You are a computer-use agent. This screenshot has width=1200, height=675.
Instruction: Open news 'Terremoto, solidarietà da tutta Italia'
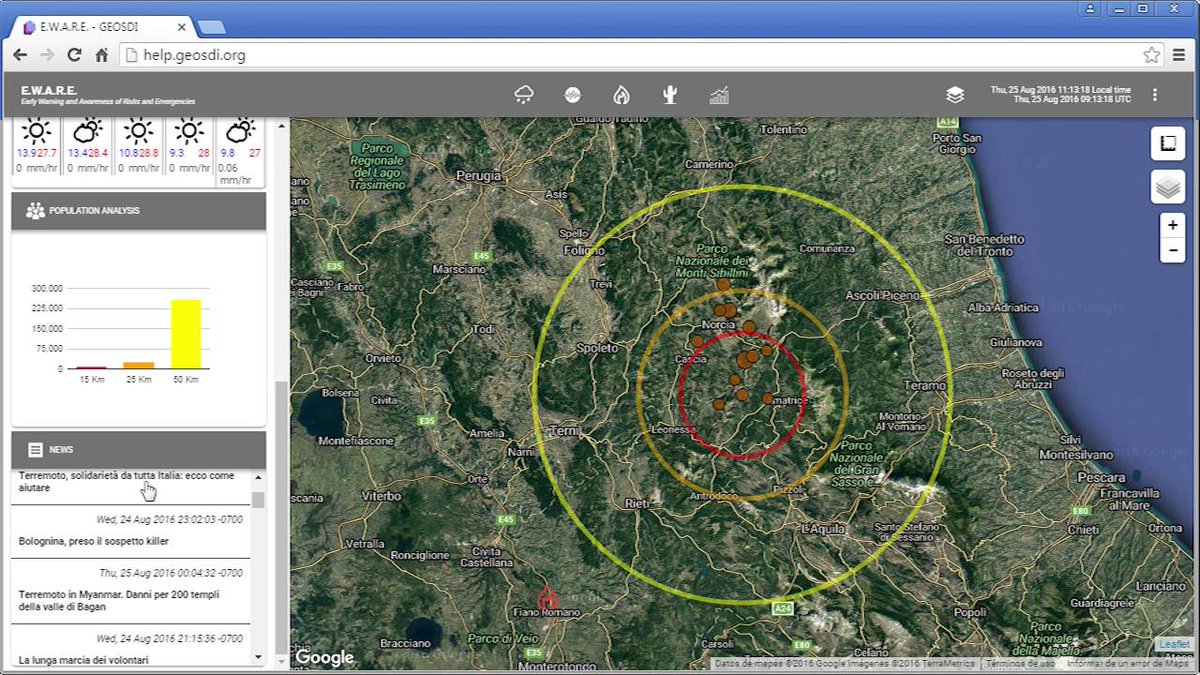pyautogui.click(x=126, y=482)
